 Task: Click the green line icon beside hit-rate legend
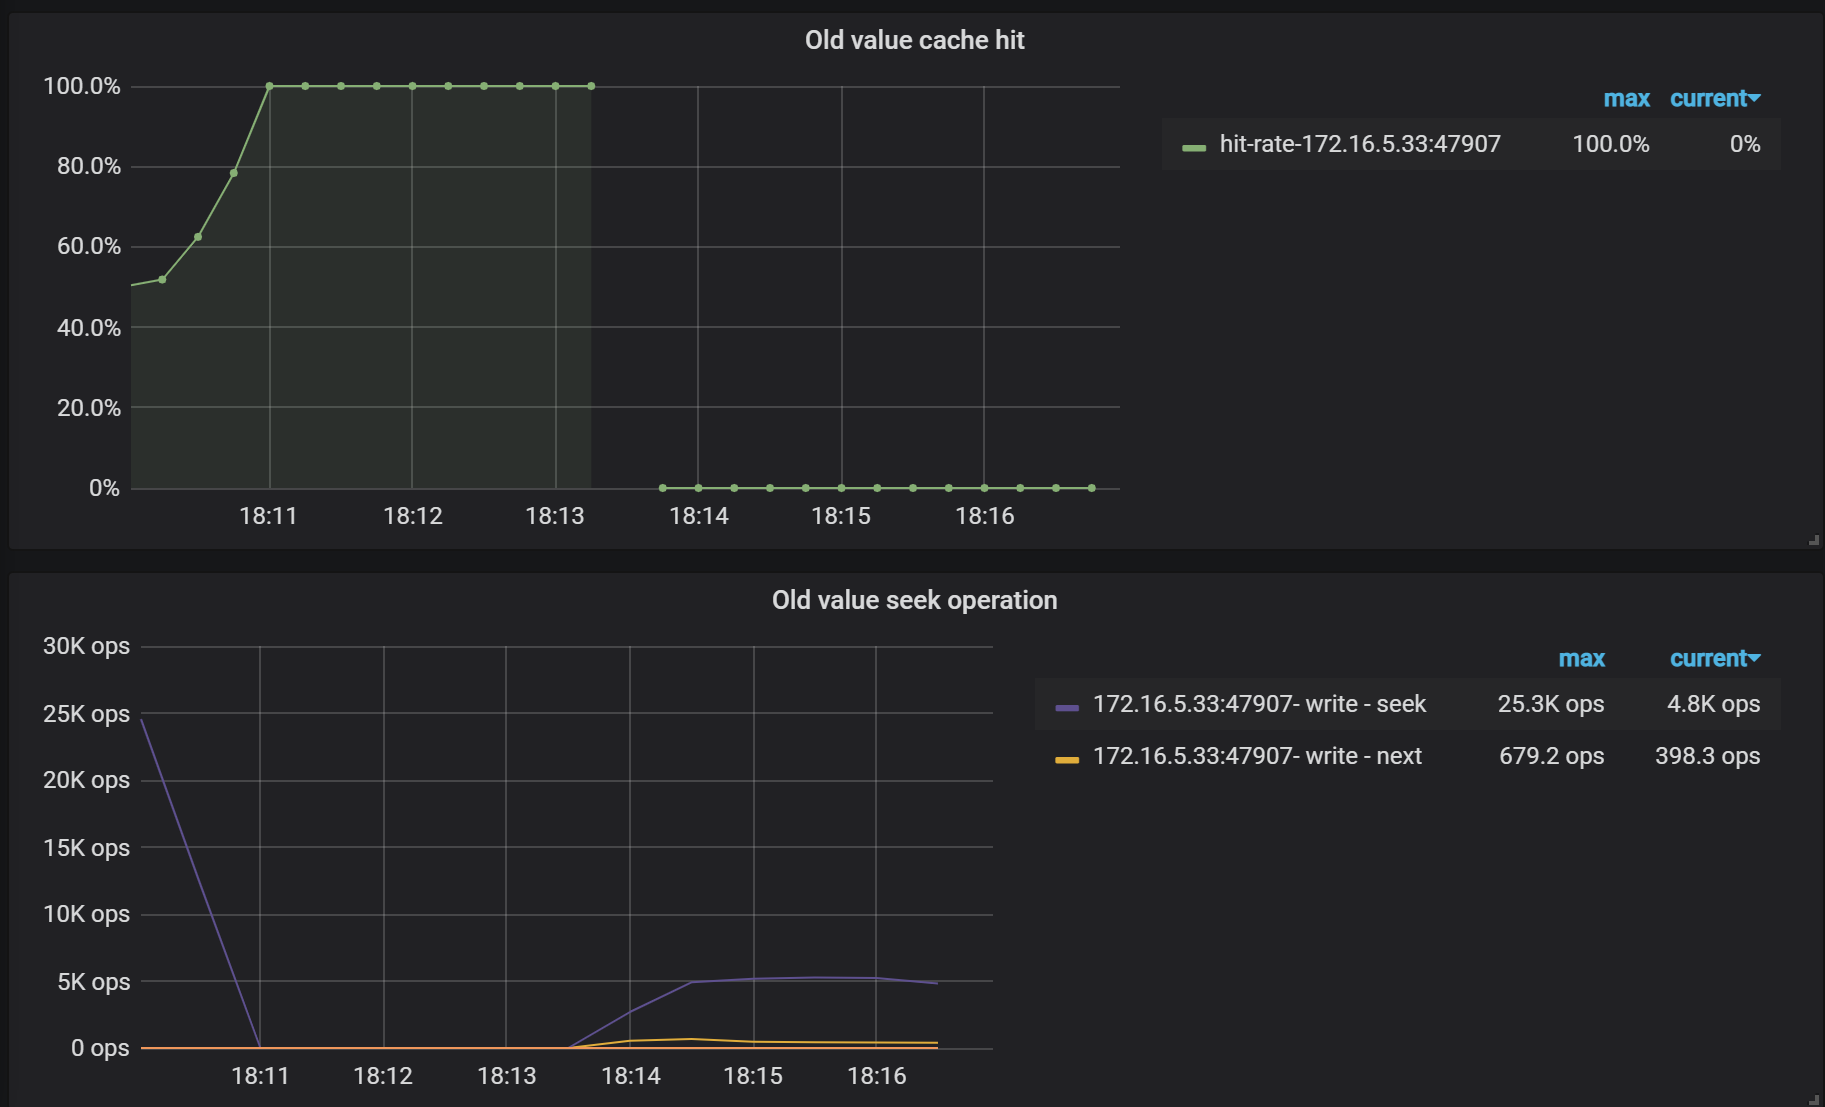click(x=1194, y=145)
